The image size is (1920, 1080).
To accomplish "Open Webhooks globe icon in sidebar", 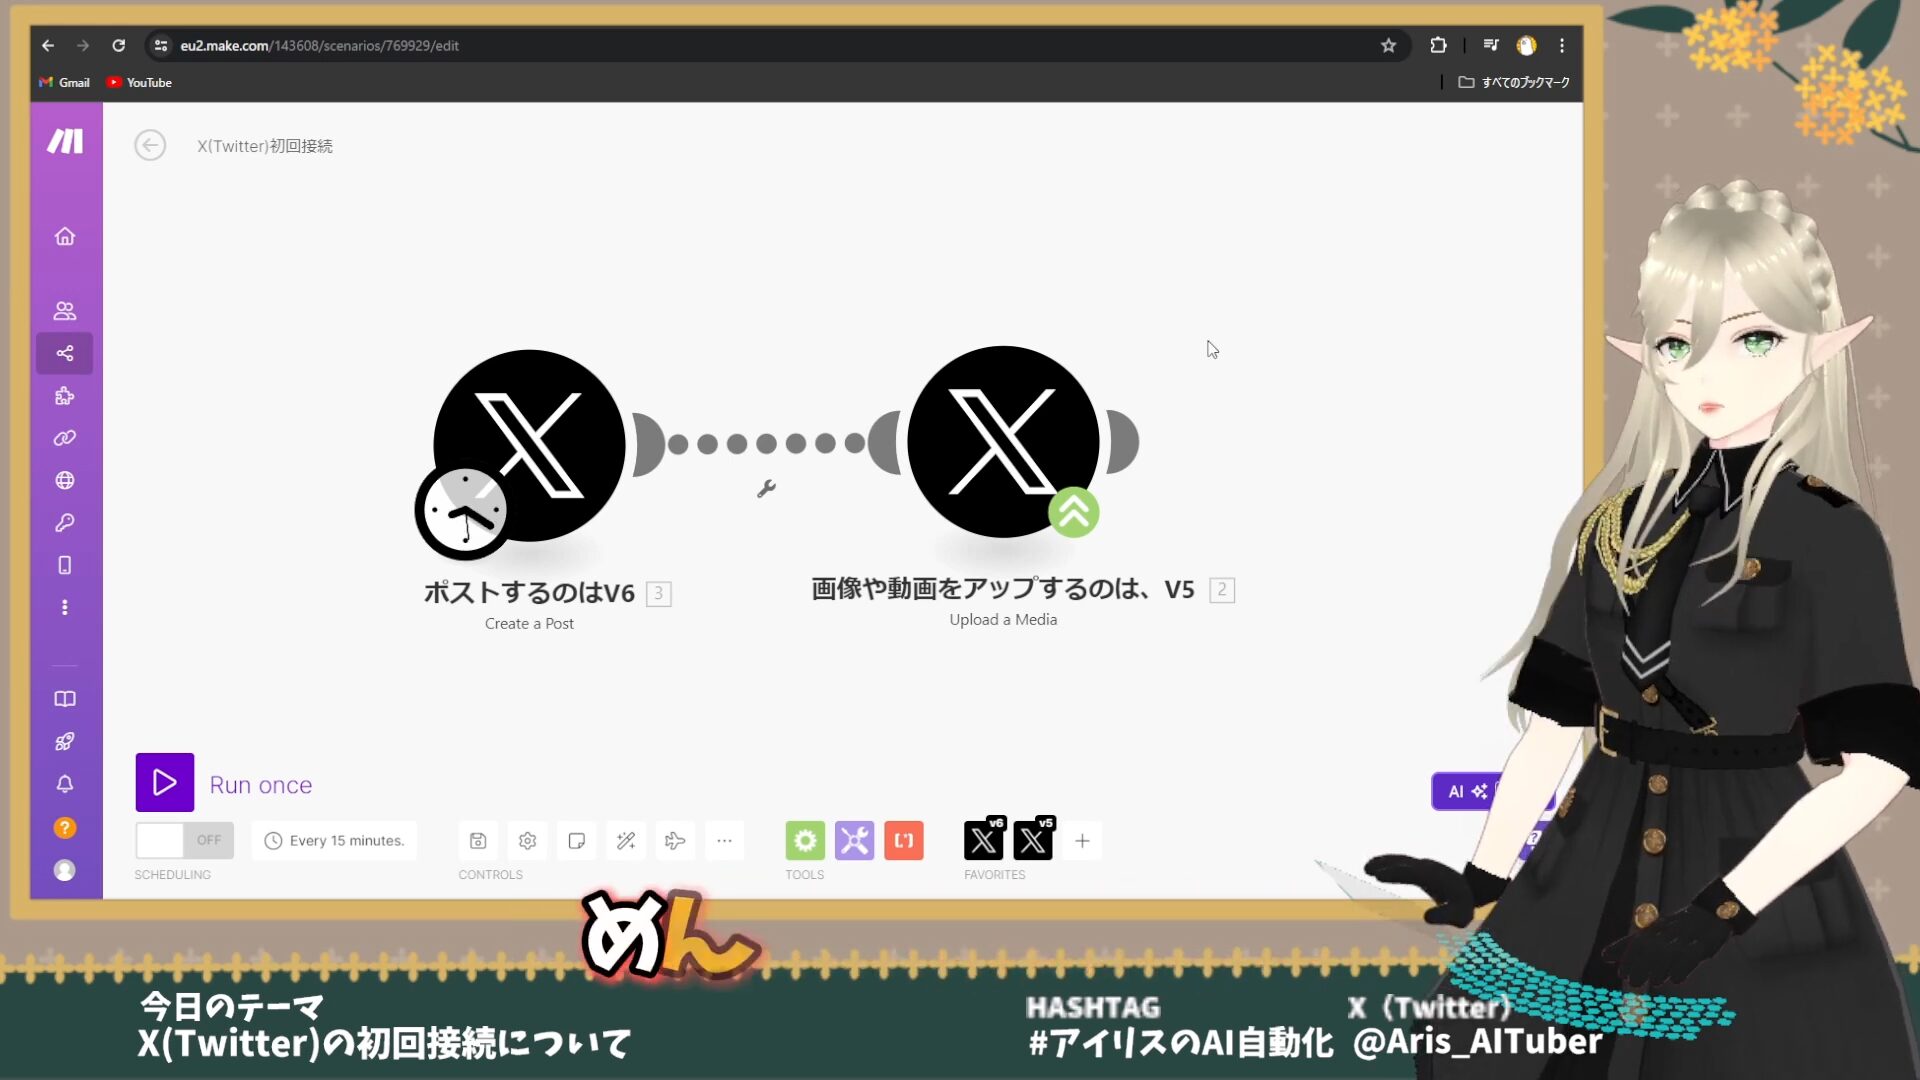I will (x=65, y=480).
